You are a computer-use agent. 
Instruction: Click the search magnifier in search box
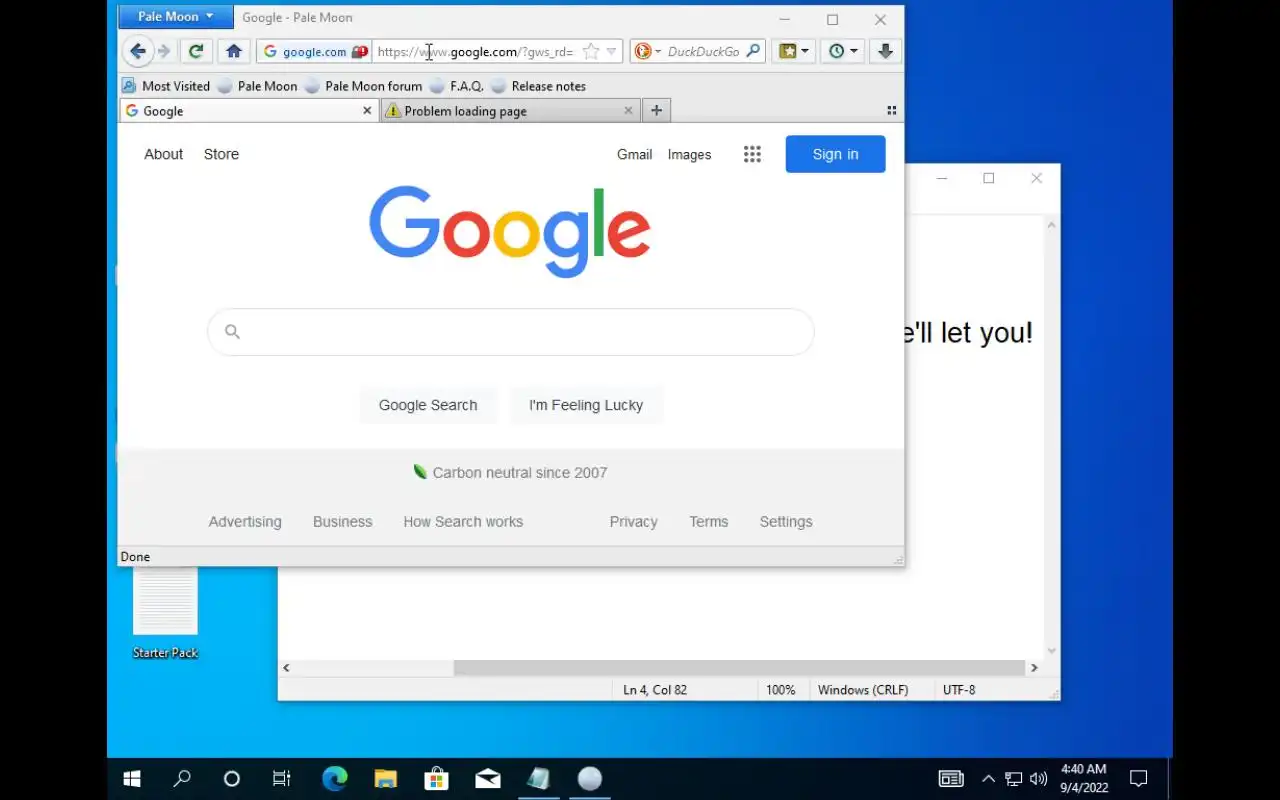pyautogui.click(x=754, y=51)
